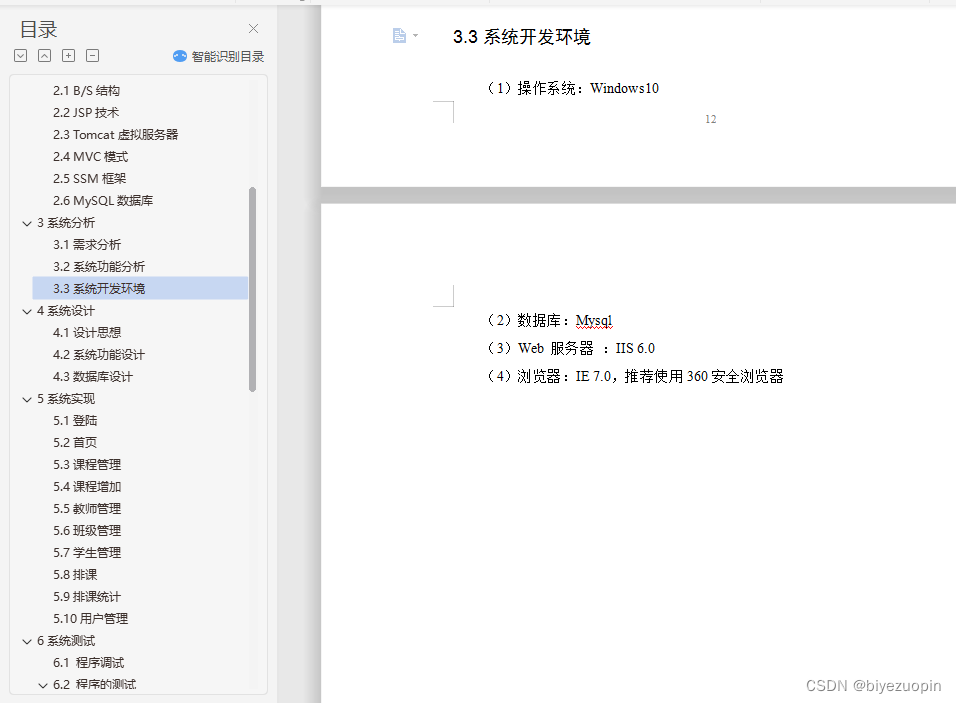956x703 pixels.
Task: Go to 2.1 B/S 结构
Action: (87, 91)
